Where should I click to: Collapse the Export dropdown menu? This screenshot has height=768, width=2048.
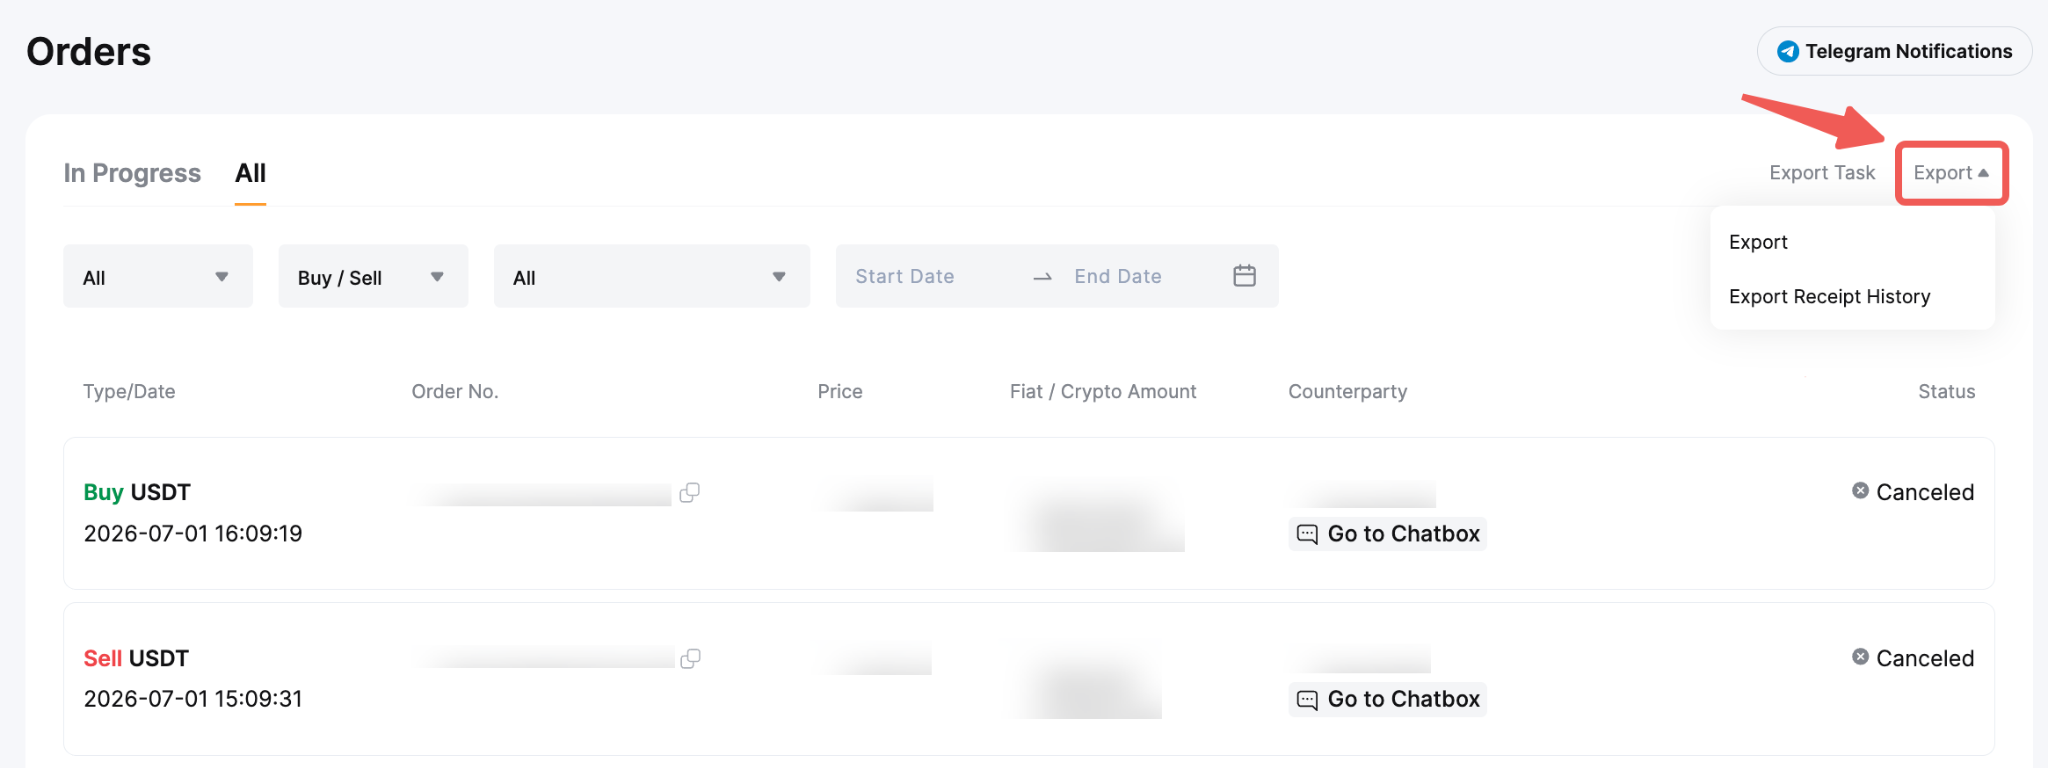point(1951,173)
